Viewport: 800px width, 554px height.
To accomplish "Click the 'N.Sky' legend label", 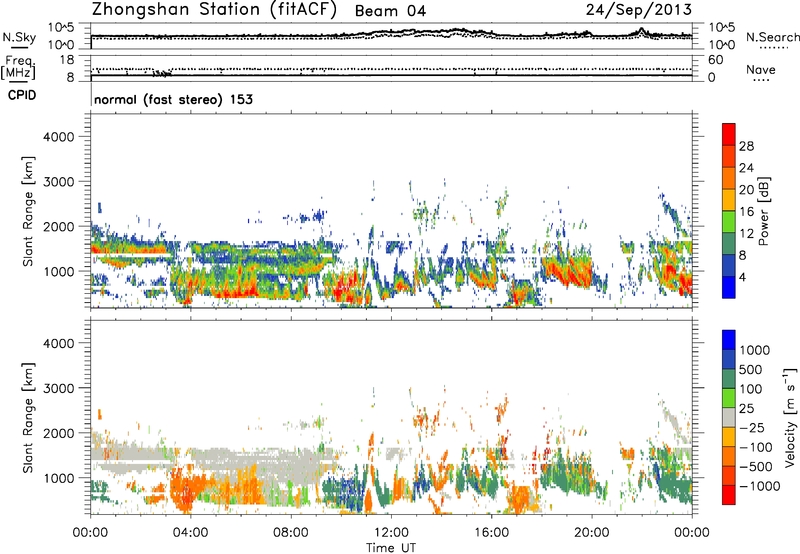I will pyautogui.click(x=19, y=37).
